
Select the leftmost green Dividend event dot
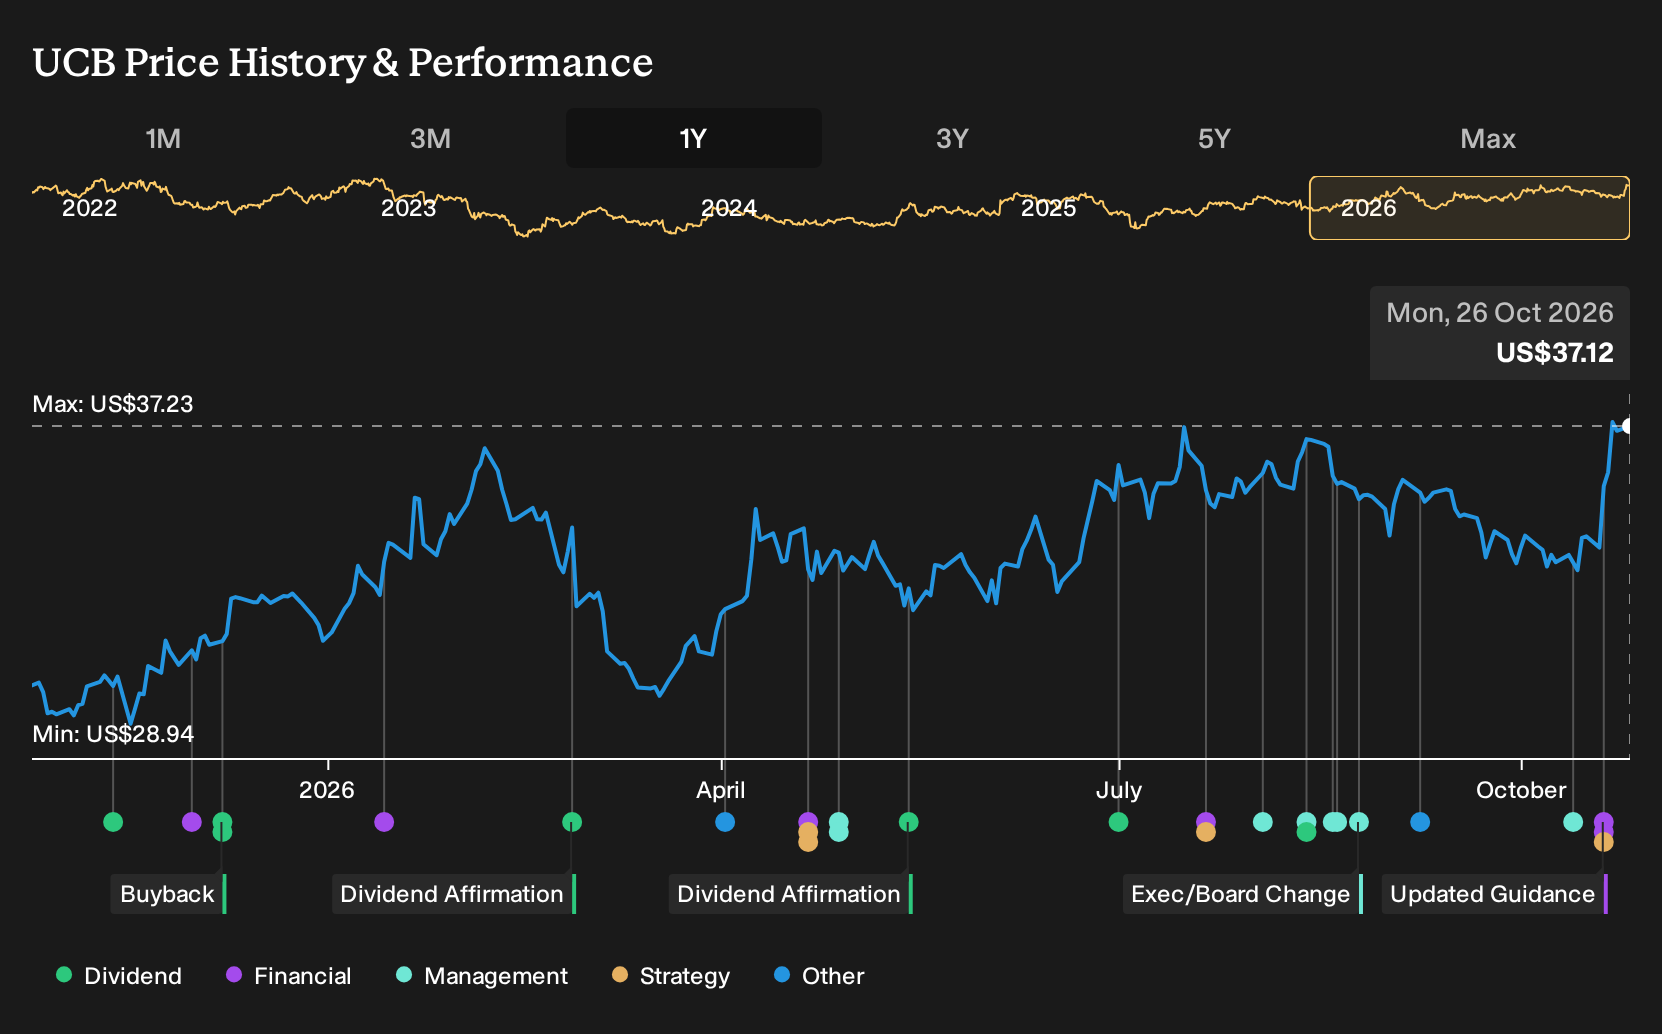(113, 822)
